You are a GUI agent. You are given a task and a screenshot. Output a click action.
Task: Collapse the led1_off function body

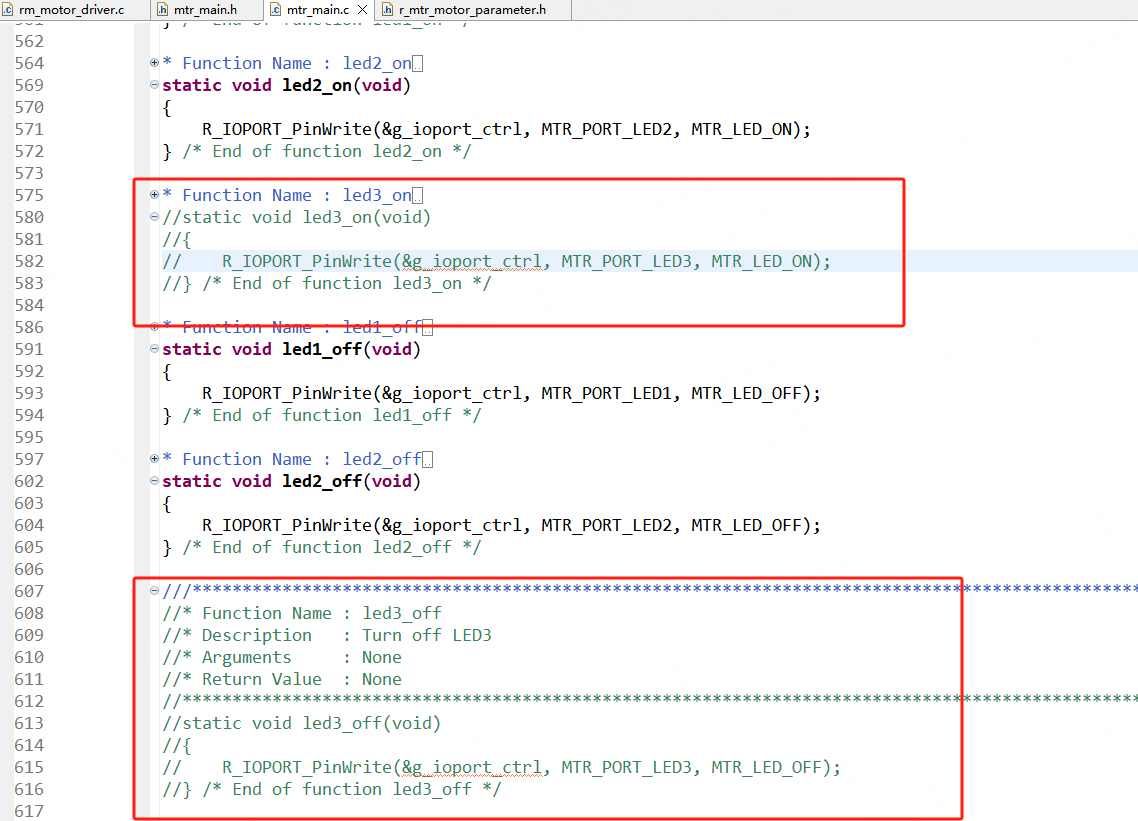(x=154, y=349)
